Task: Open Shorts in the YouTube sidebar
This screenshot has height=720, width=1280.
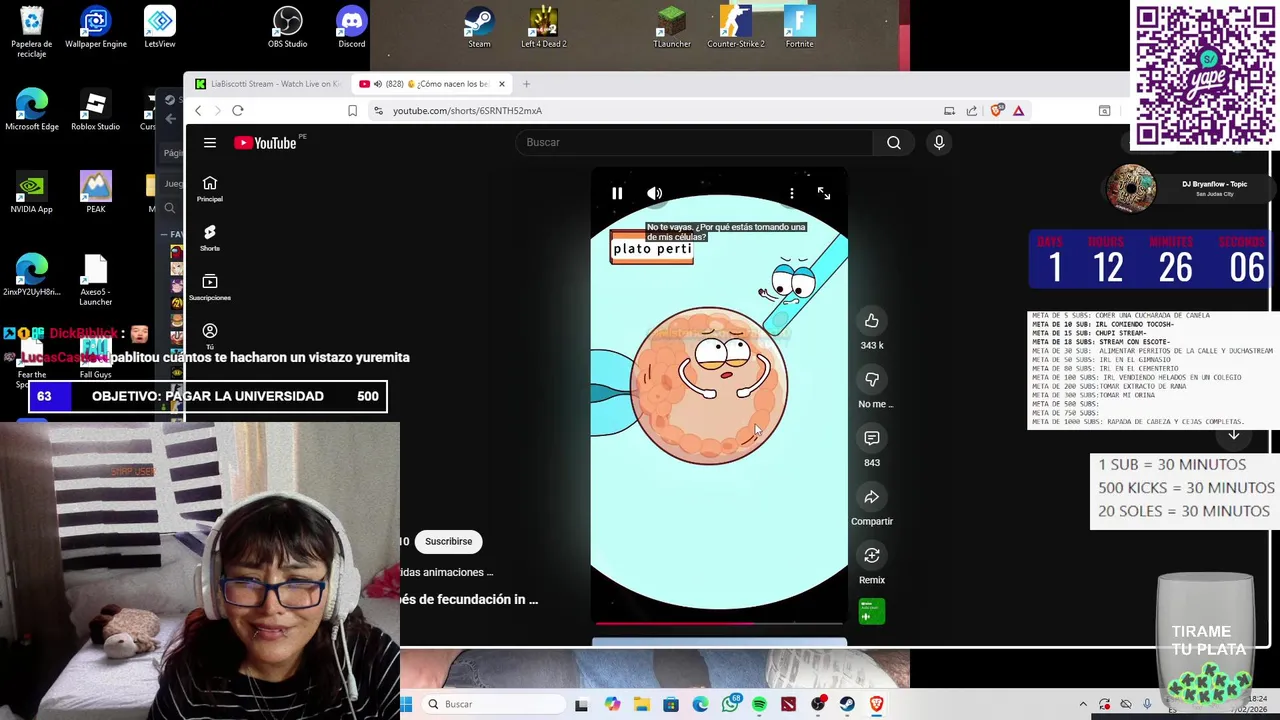Action: (210, 238)
